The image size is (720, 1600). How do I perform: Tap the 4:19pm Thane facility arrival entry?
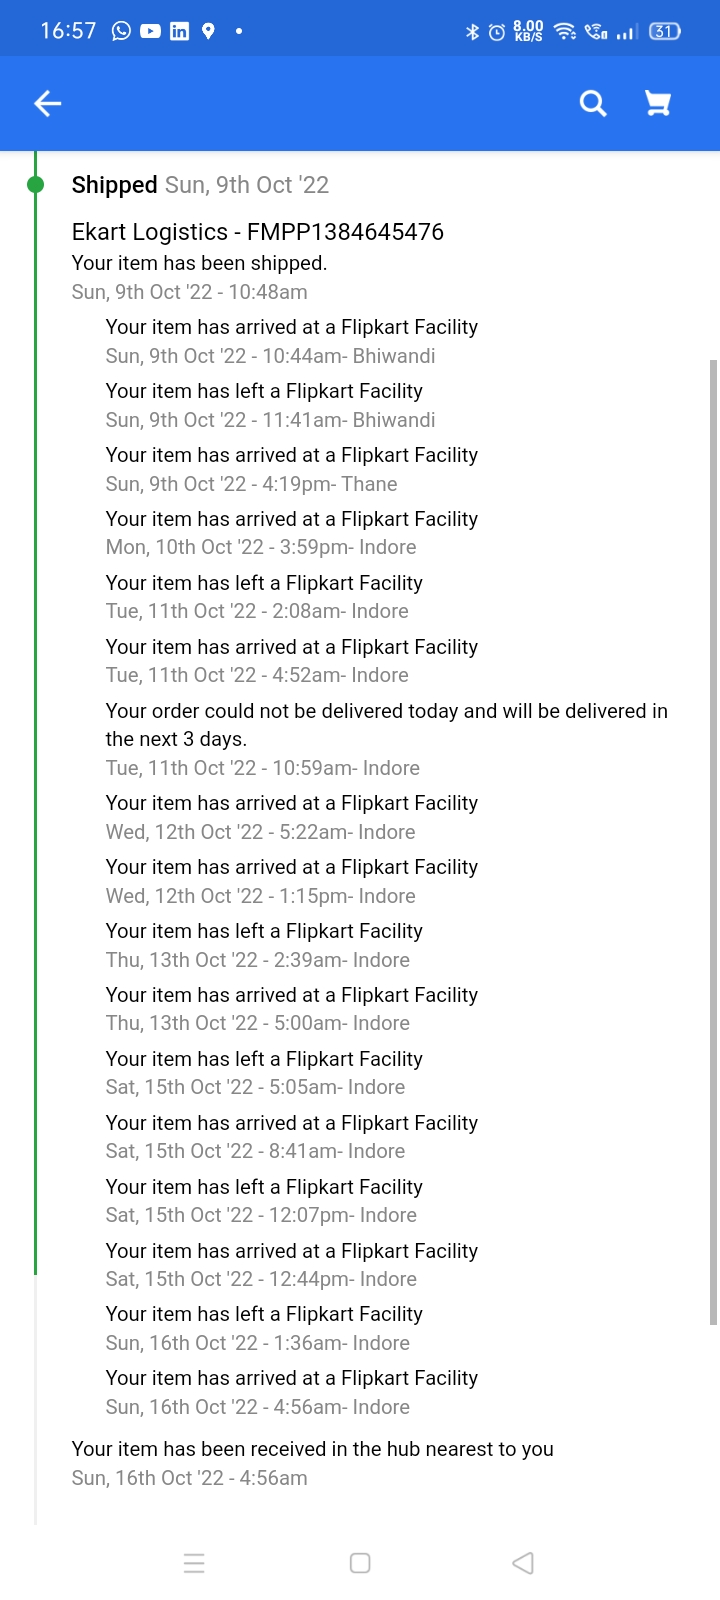(291, 469)
